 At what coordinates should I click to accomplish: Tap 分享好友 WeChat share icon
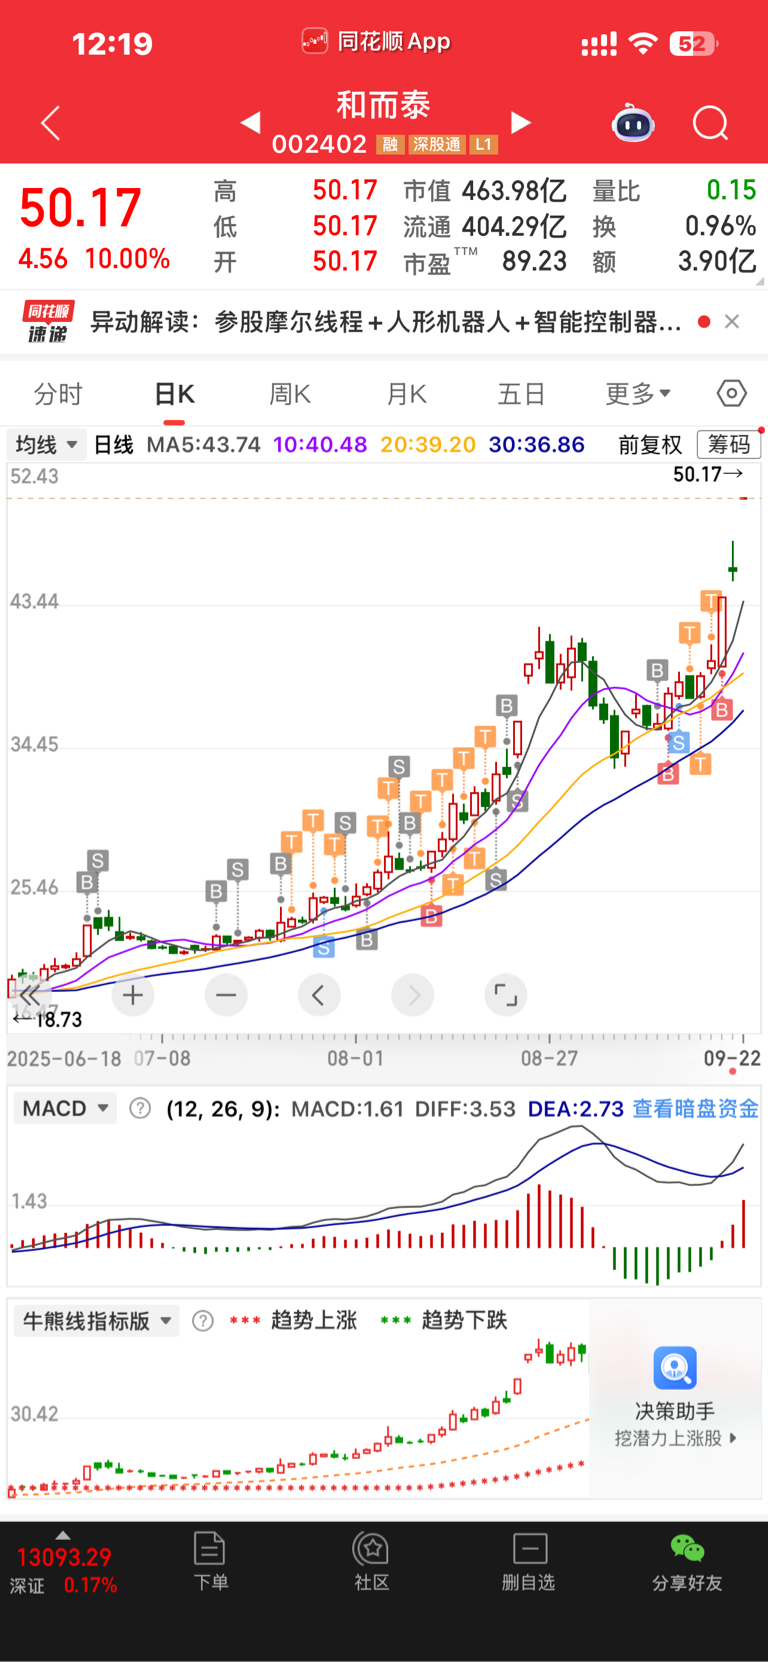[x=687, y=1561]
